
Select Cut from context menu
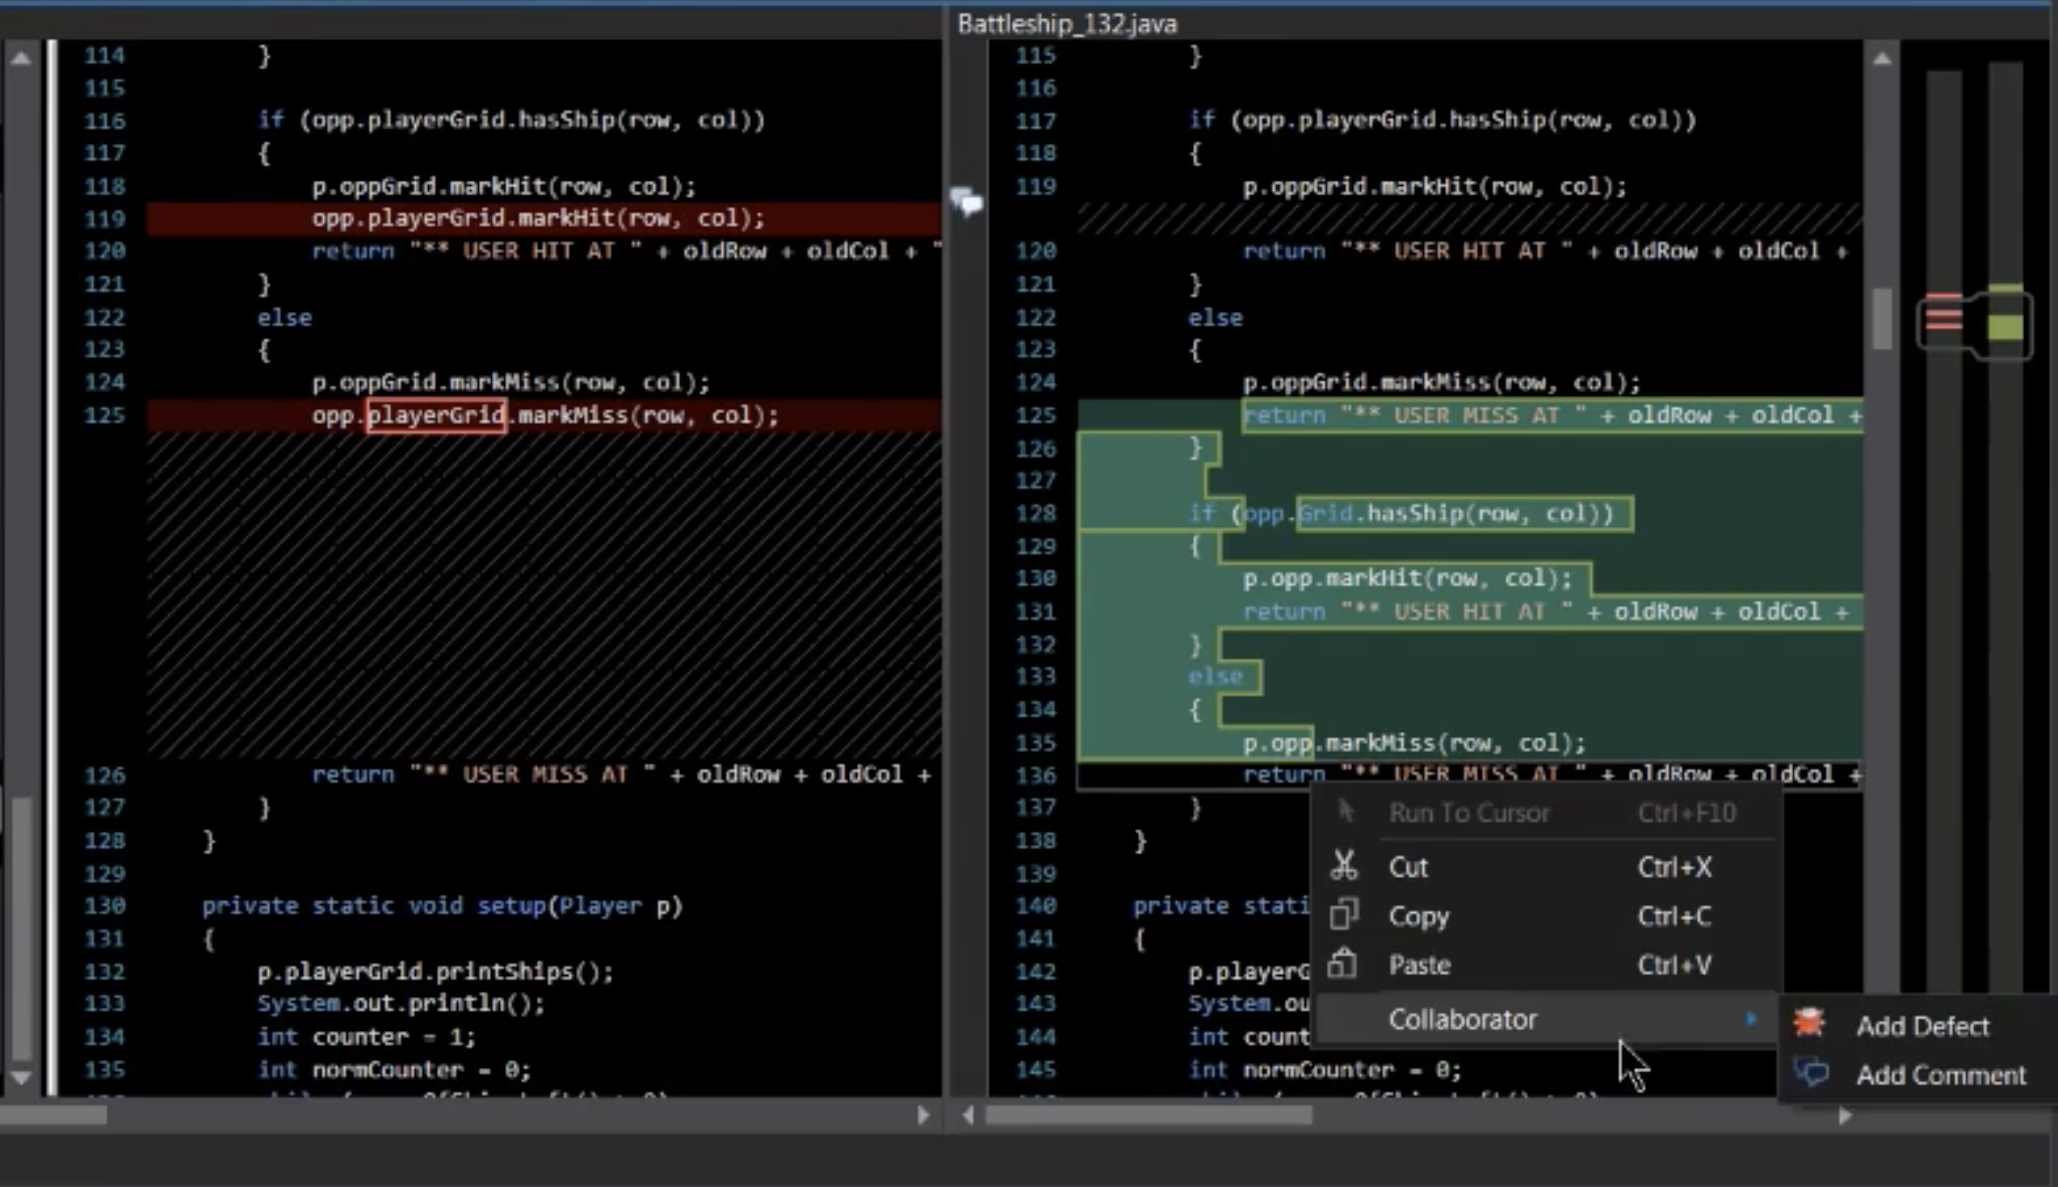1547,866
